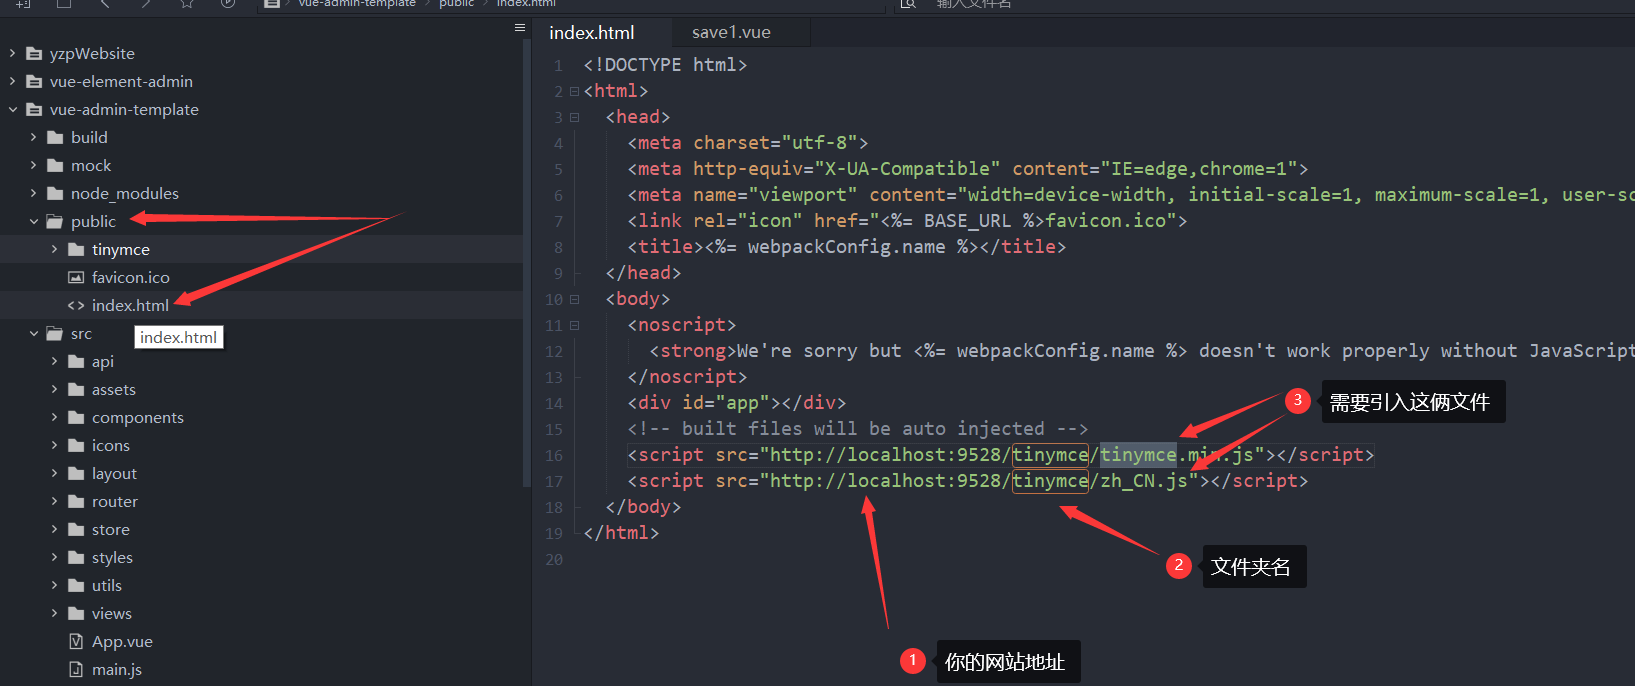The height and width of the screenshot is (686, 1635).
Task: Click the meta charset="utf-8" line
Action: [748, 143]
